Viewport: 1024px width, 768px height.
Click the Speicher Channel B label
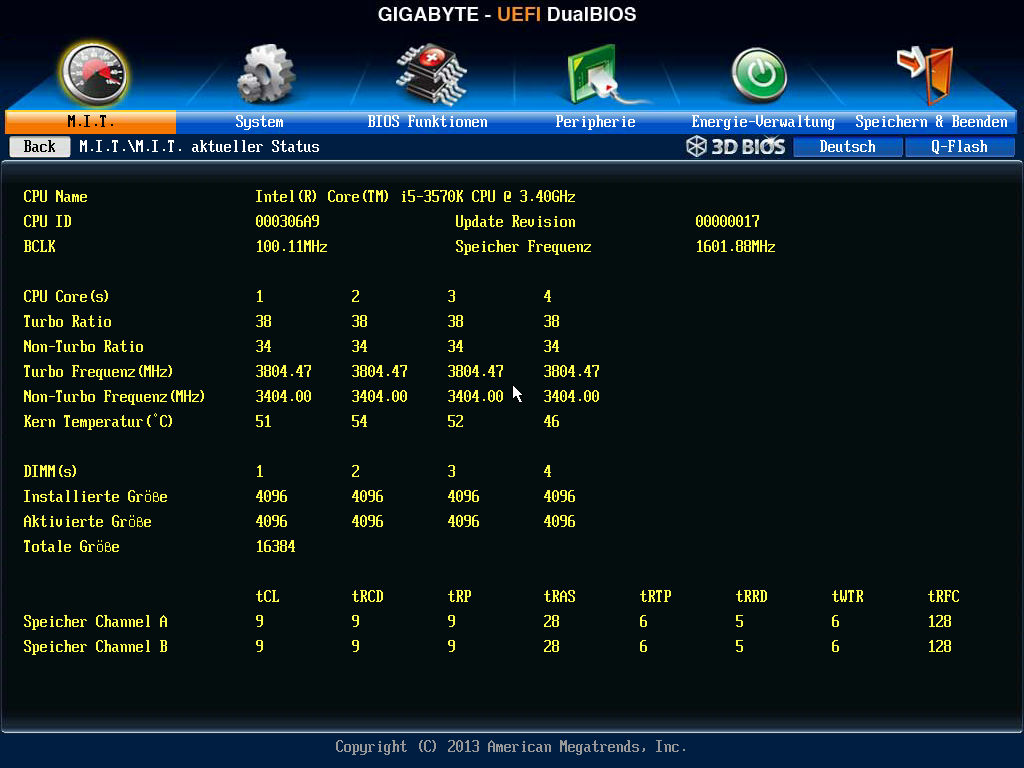click(95, 647)
